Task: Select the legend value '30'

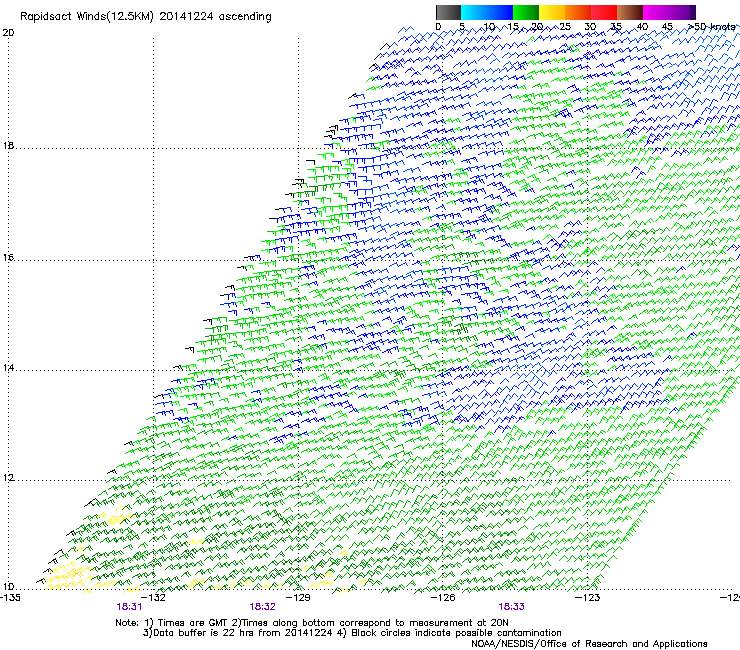Action: [x=590, y=27]
